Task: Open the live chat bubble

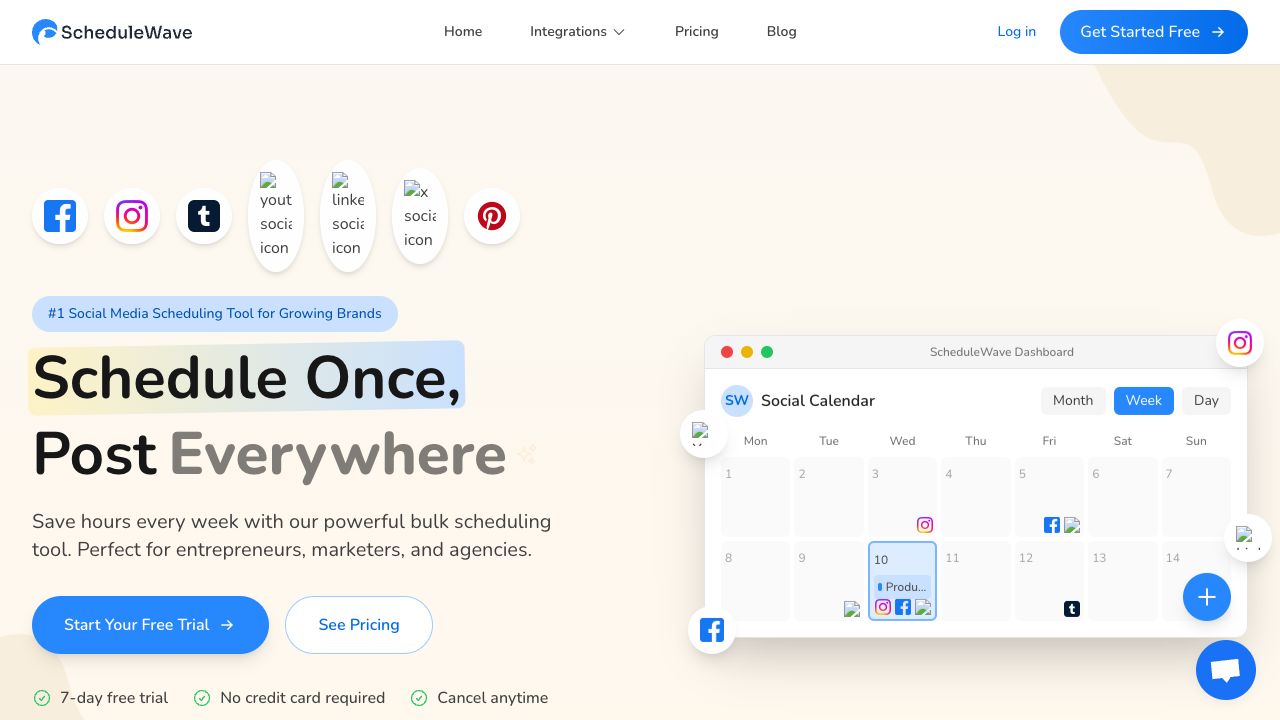Action: click(x=1226, y=670)
